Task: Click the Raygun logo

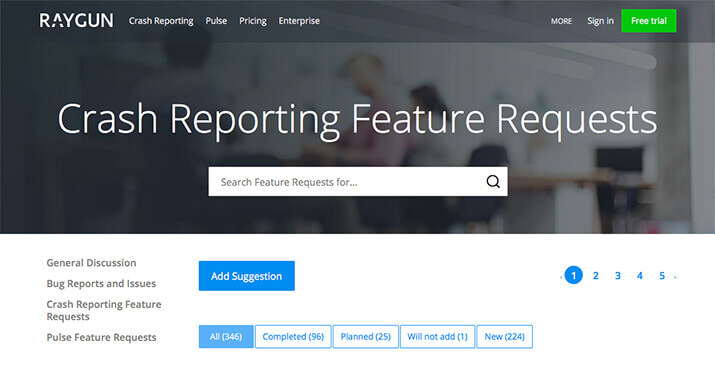Action: coord(76,21)
